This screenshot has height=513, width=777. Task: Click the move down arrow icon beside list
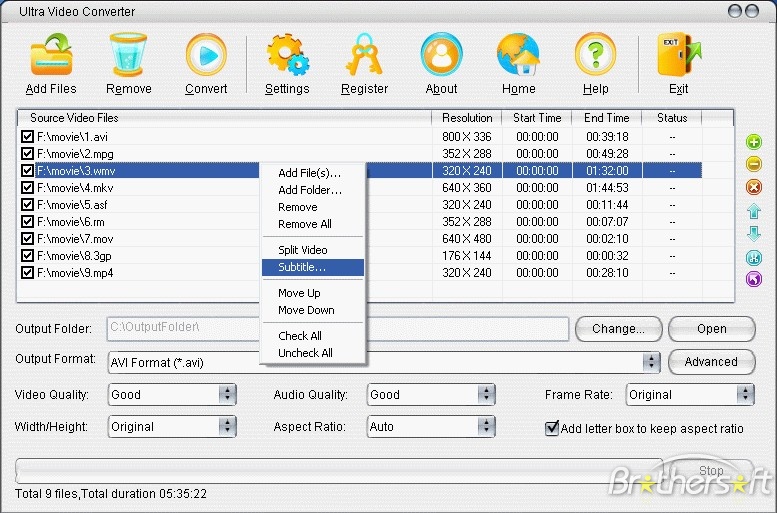coord(754,233)
